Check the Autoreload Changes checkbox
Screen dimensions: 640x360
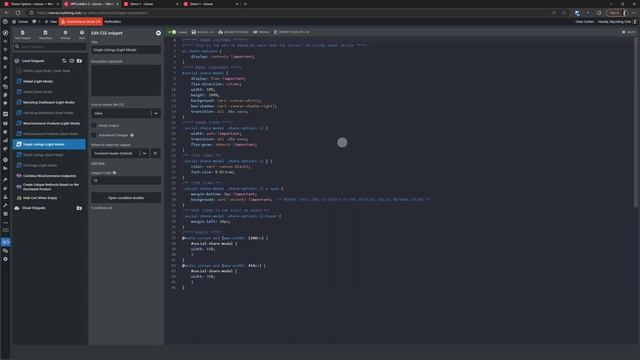tap(94, 135)
